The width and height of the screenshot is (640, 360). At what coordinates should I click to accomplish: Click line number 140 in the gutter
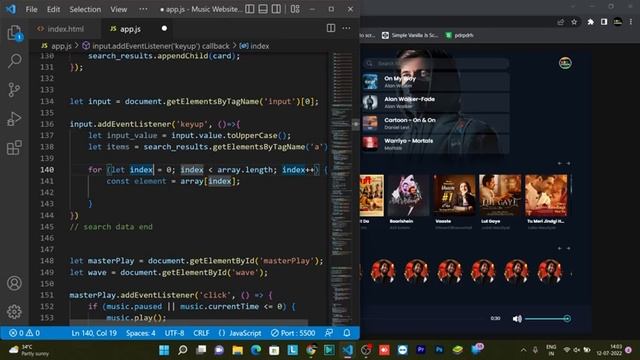click(47, 169)
